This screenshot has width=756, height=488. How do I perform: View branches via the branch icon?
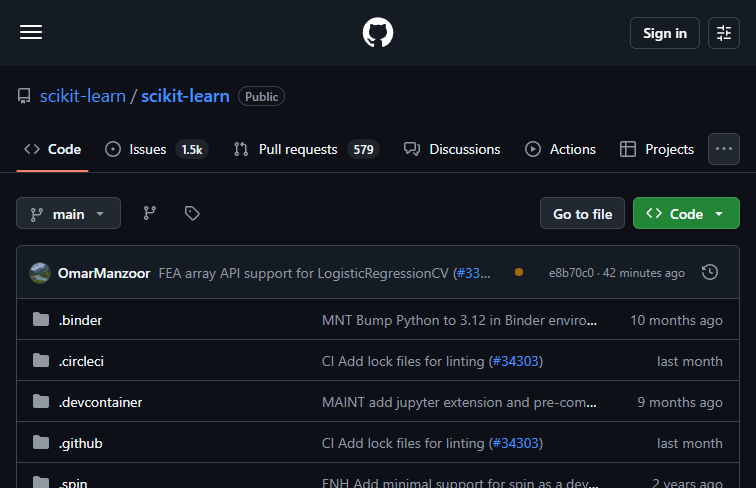(x=149, y=213)
